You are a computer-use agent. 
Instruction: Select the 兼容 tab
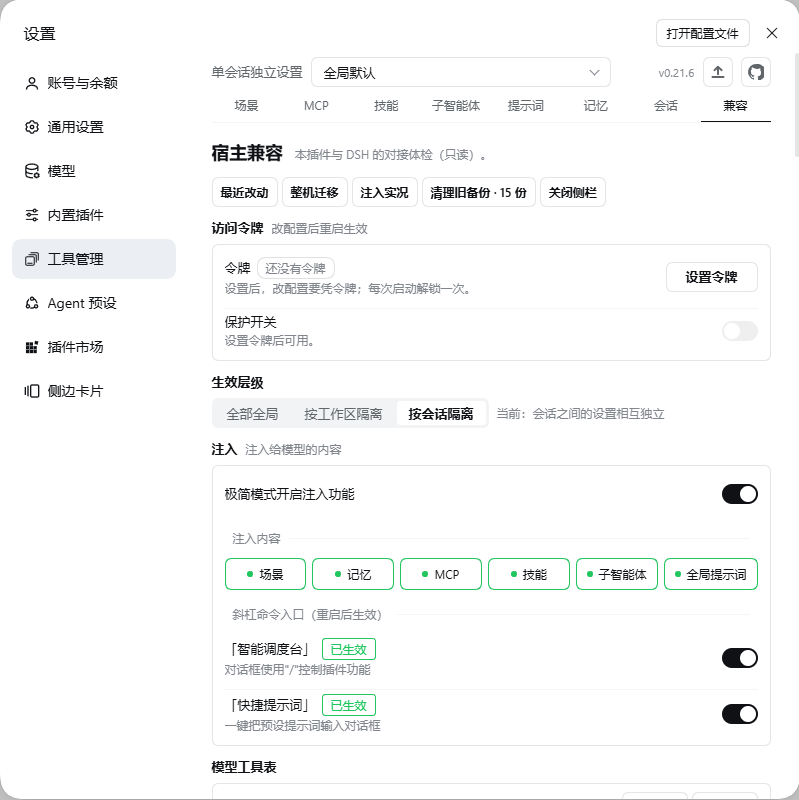736,106
